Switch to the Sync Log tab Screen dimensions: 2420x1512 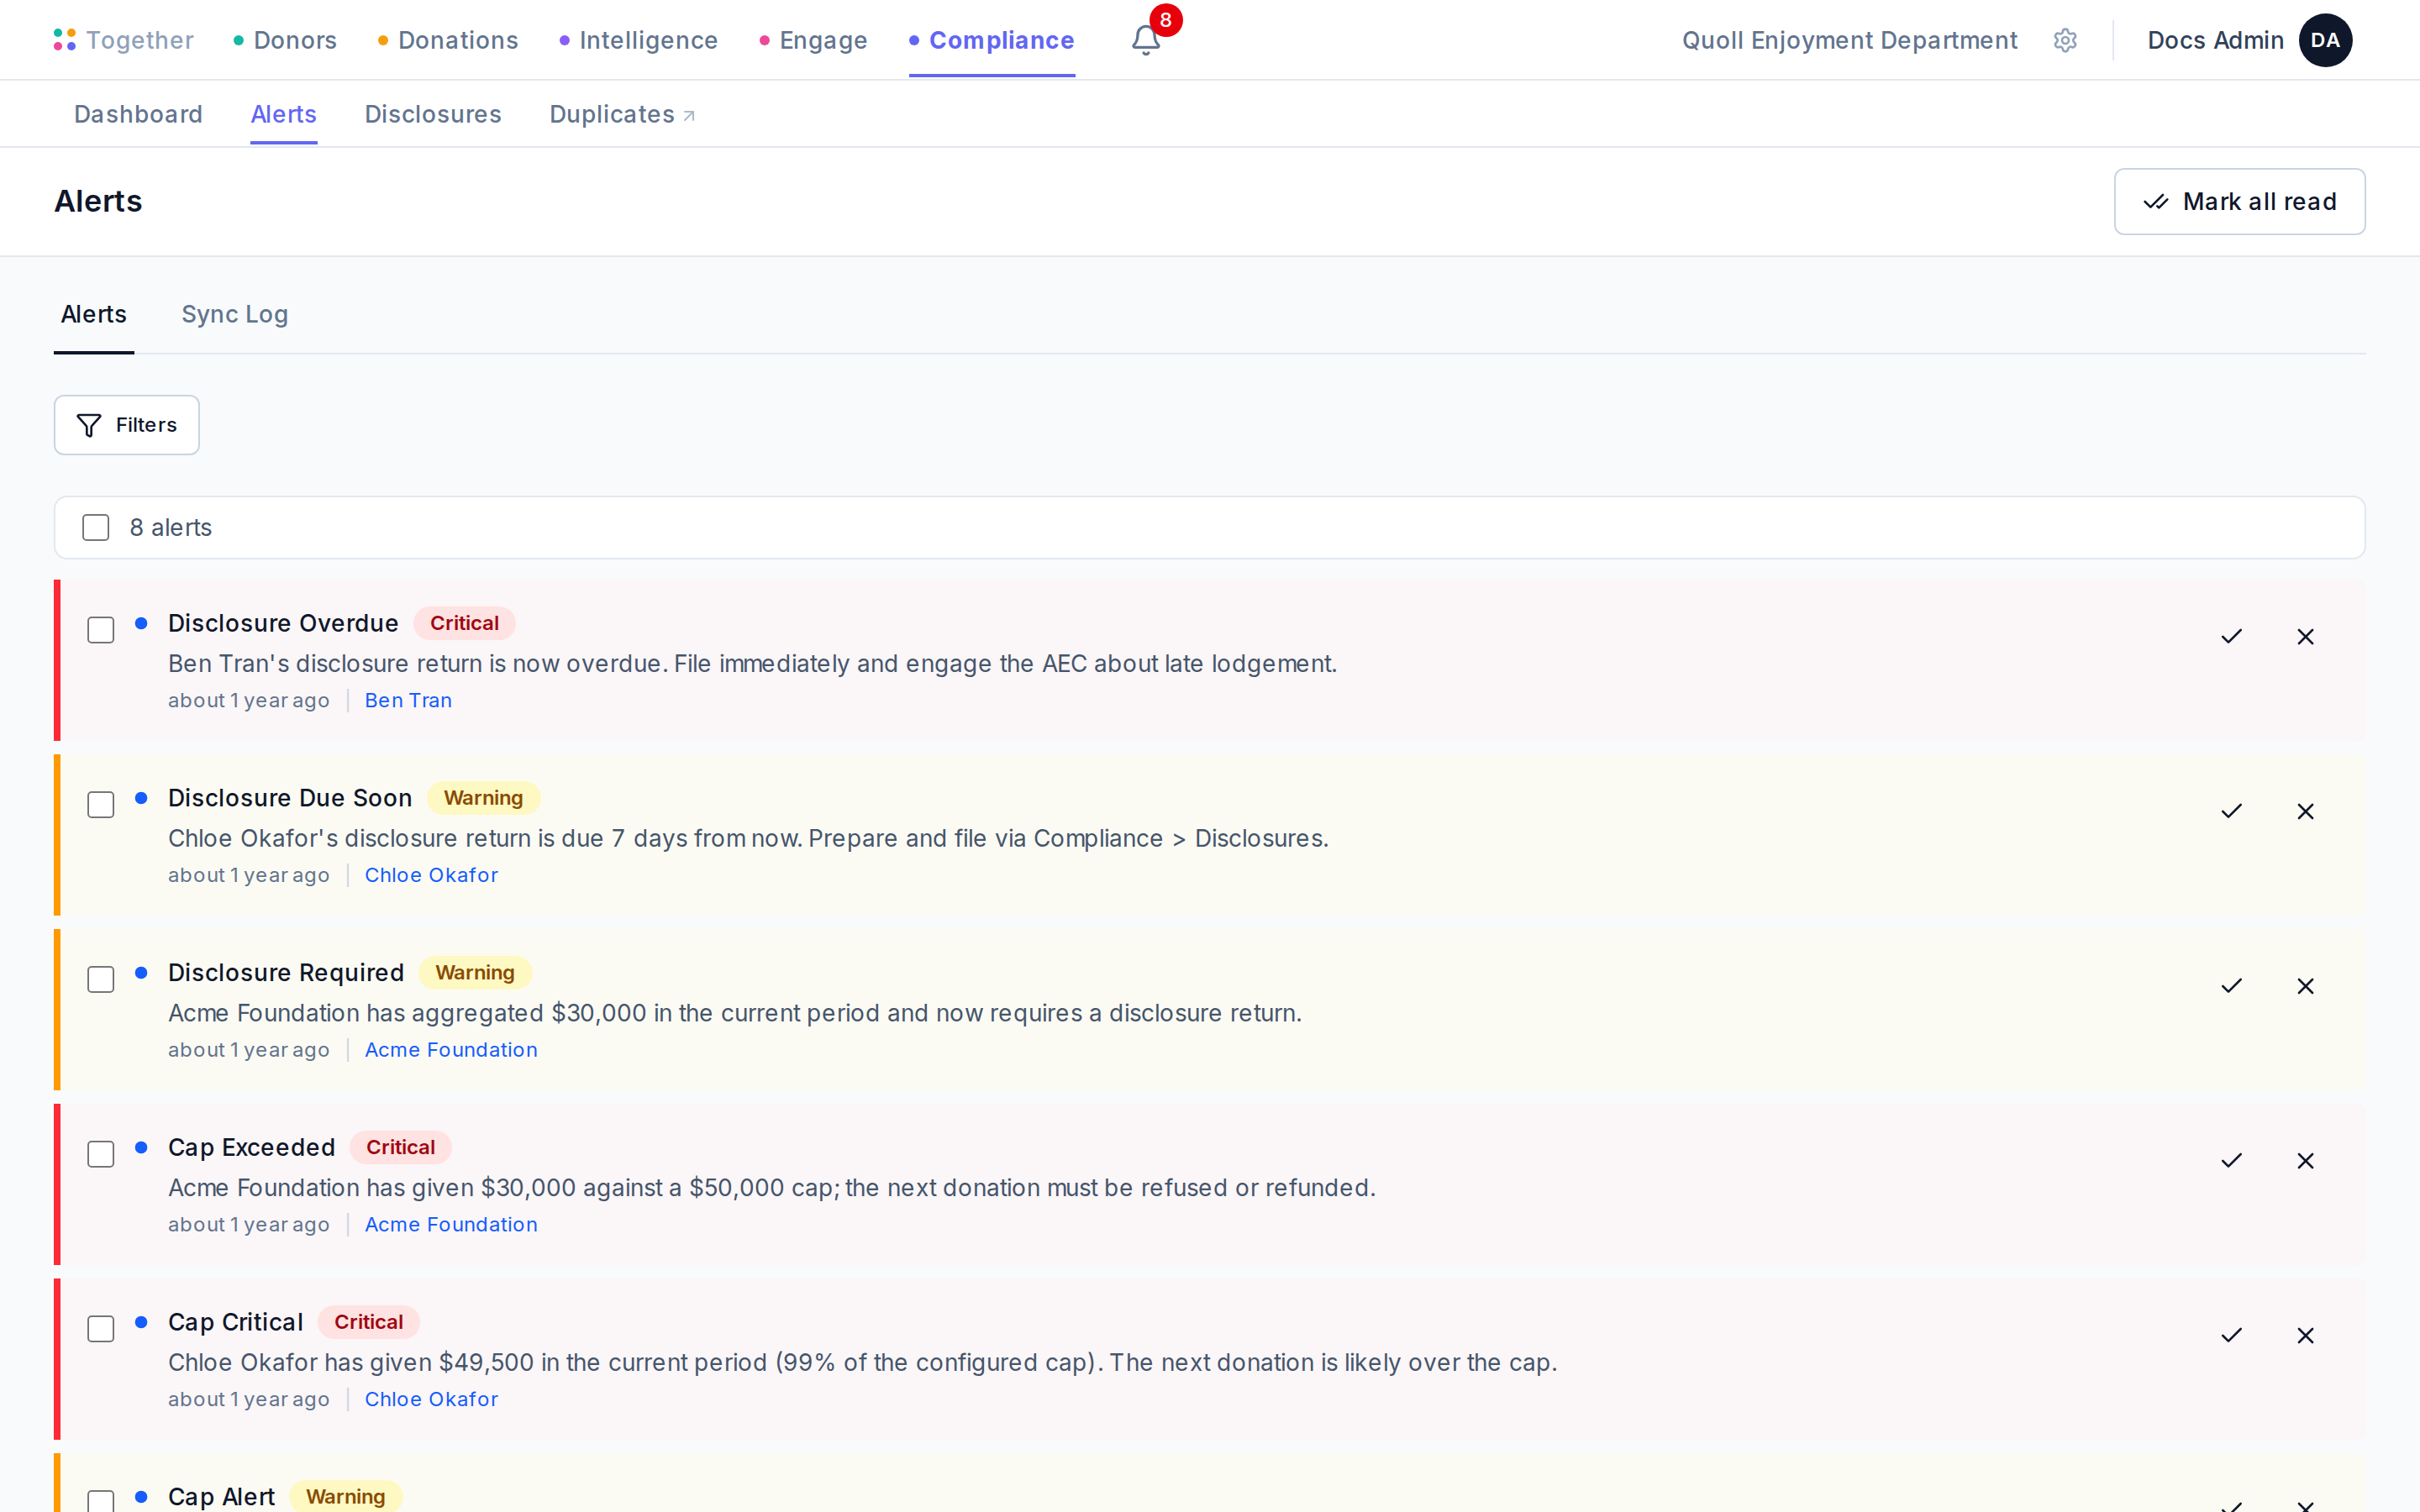coord(235,314)
